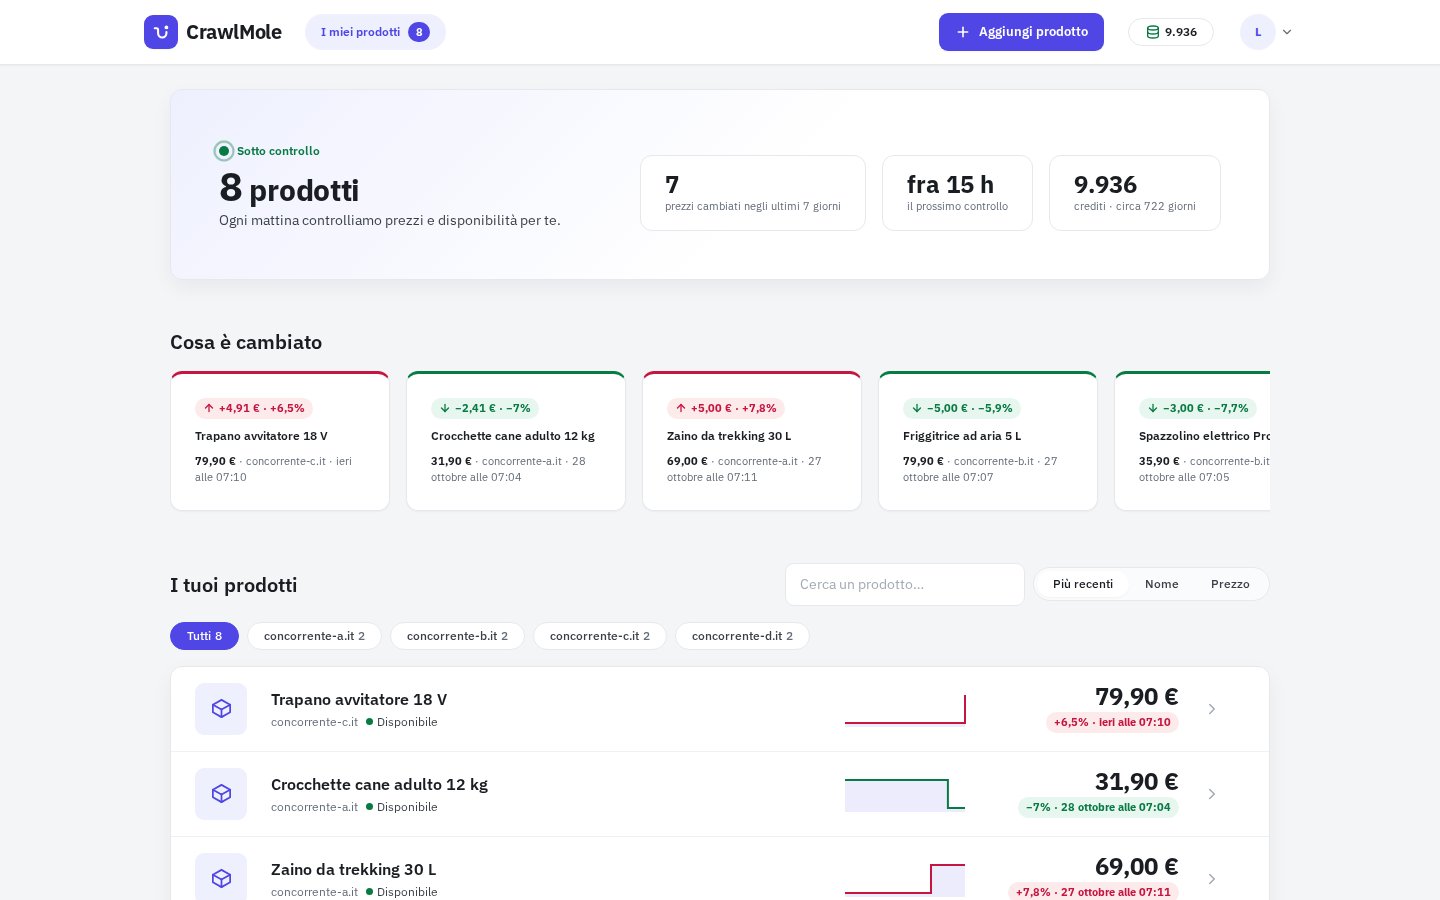Viewport: 1440px width, 900px height.
Task: Sort products by Prezzo
Action: click(1230, 584)
